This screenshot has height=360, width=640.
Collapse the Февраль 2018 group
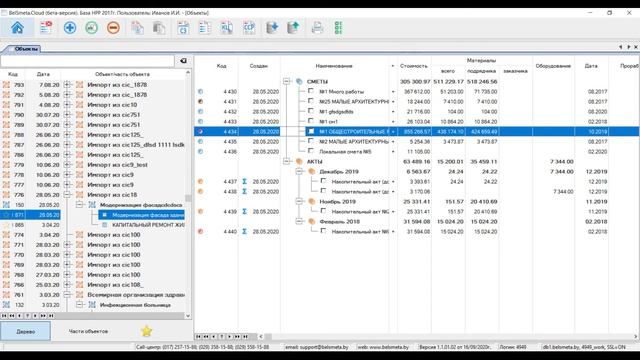pos(299,221)
